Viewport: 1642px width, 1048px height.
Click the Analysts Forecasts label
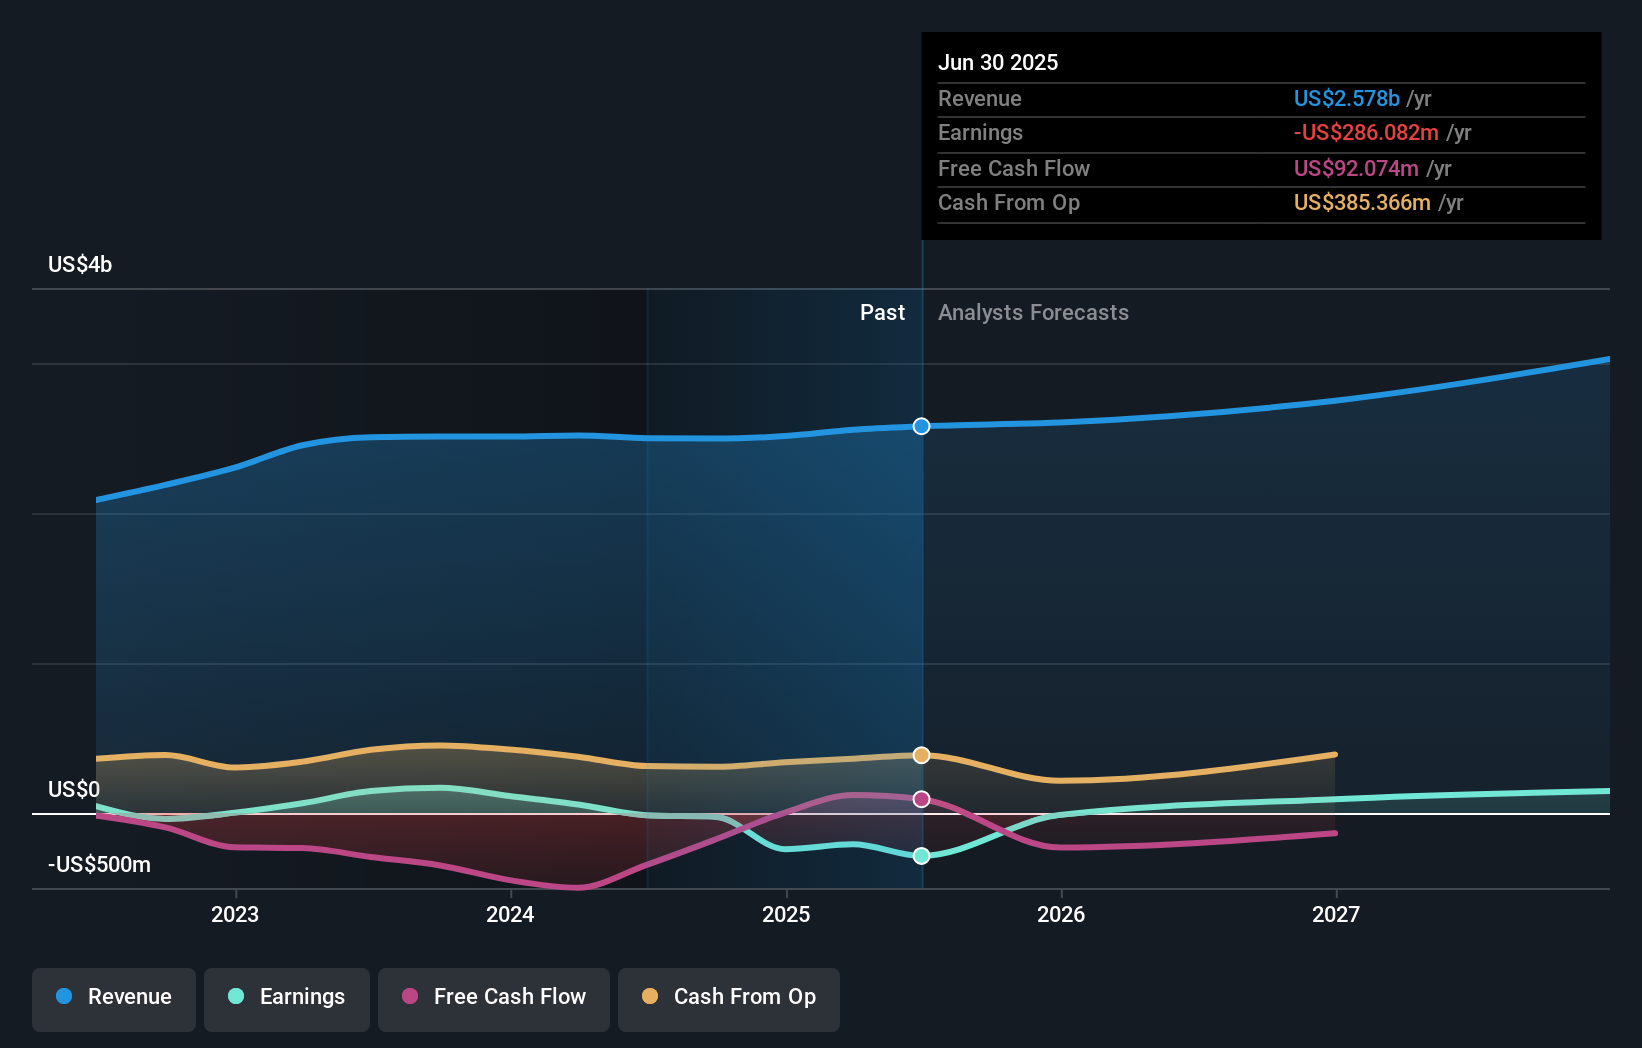tap(1033, 313)
